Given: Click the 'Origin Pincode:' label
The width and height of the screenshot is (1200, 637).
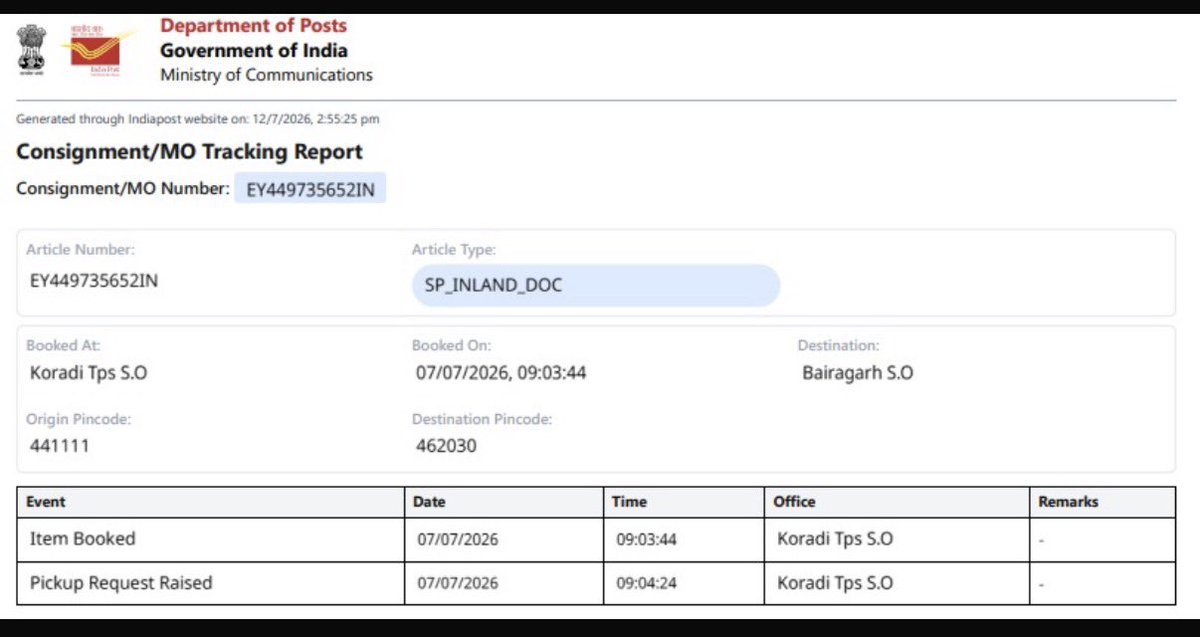Looking at the screenshot, I should point(79,419).
